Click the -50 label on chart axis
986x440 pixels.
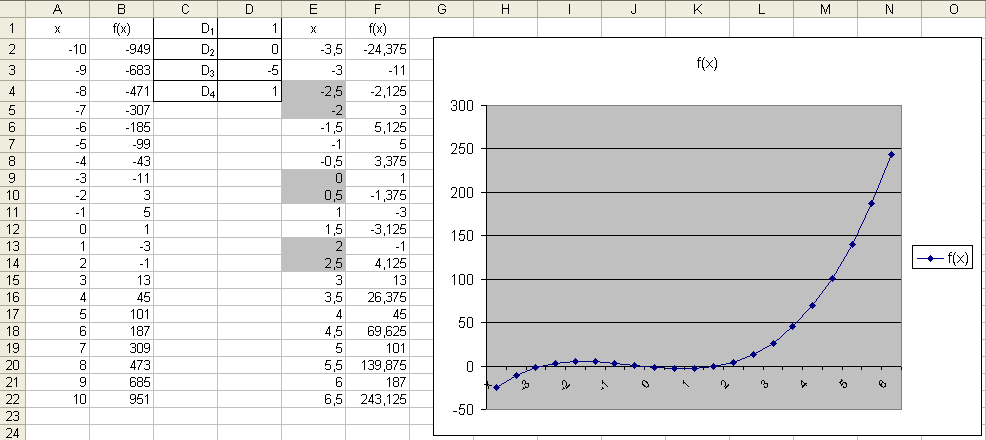(464, 410)
